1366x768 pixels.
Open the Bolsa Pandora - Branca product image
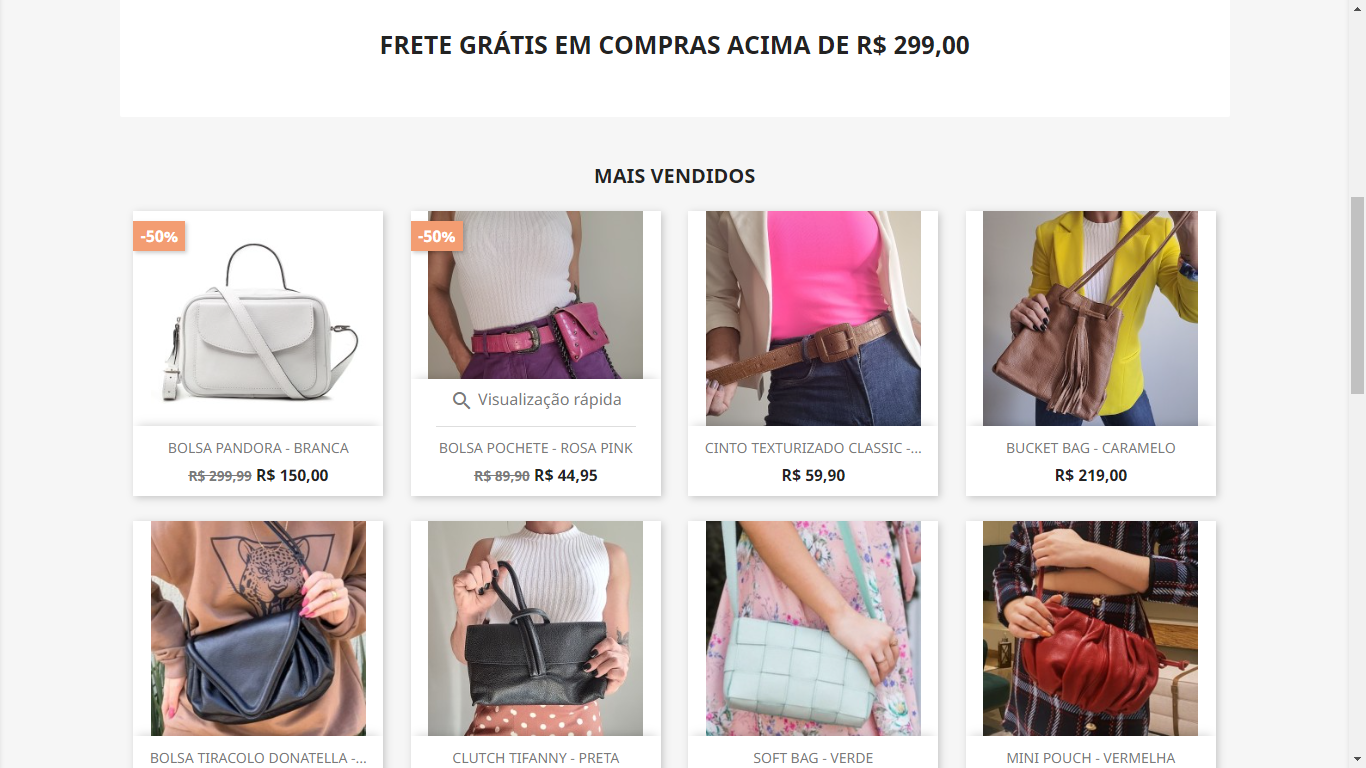pyautogui.click(x=258, y=318)
